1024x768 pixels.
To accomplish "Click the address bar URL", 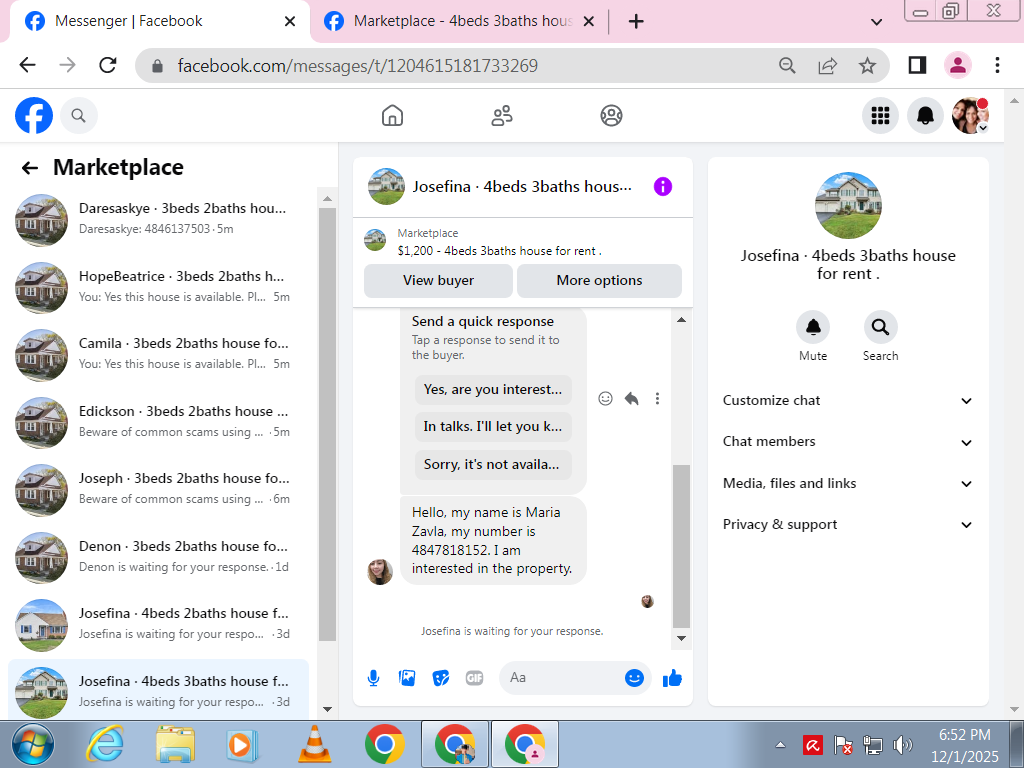I will [x=357, y=66].
